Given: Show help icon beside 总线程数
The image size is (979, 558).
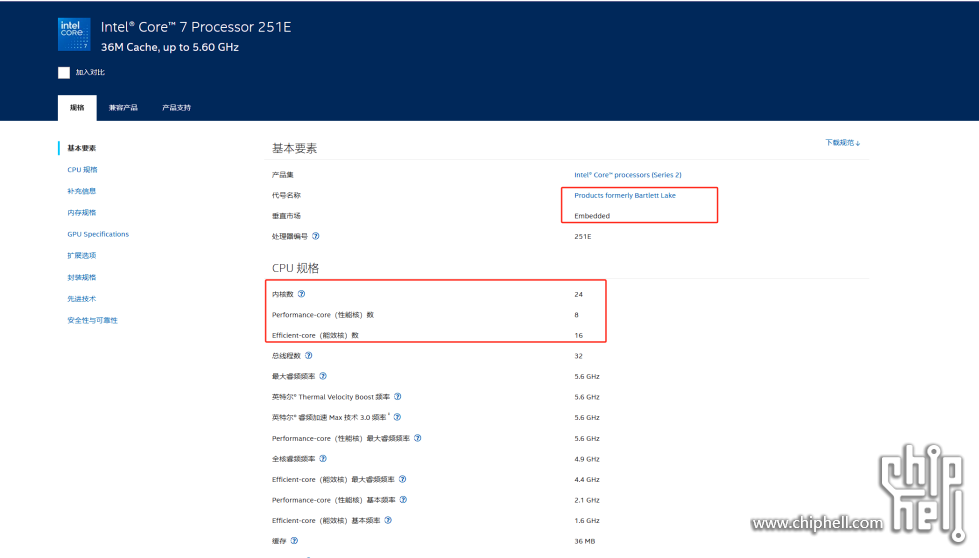Looking at the screenshot, I should pyautogui.click(x=308, y=356).
